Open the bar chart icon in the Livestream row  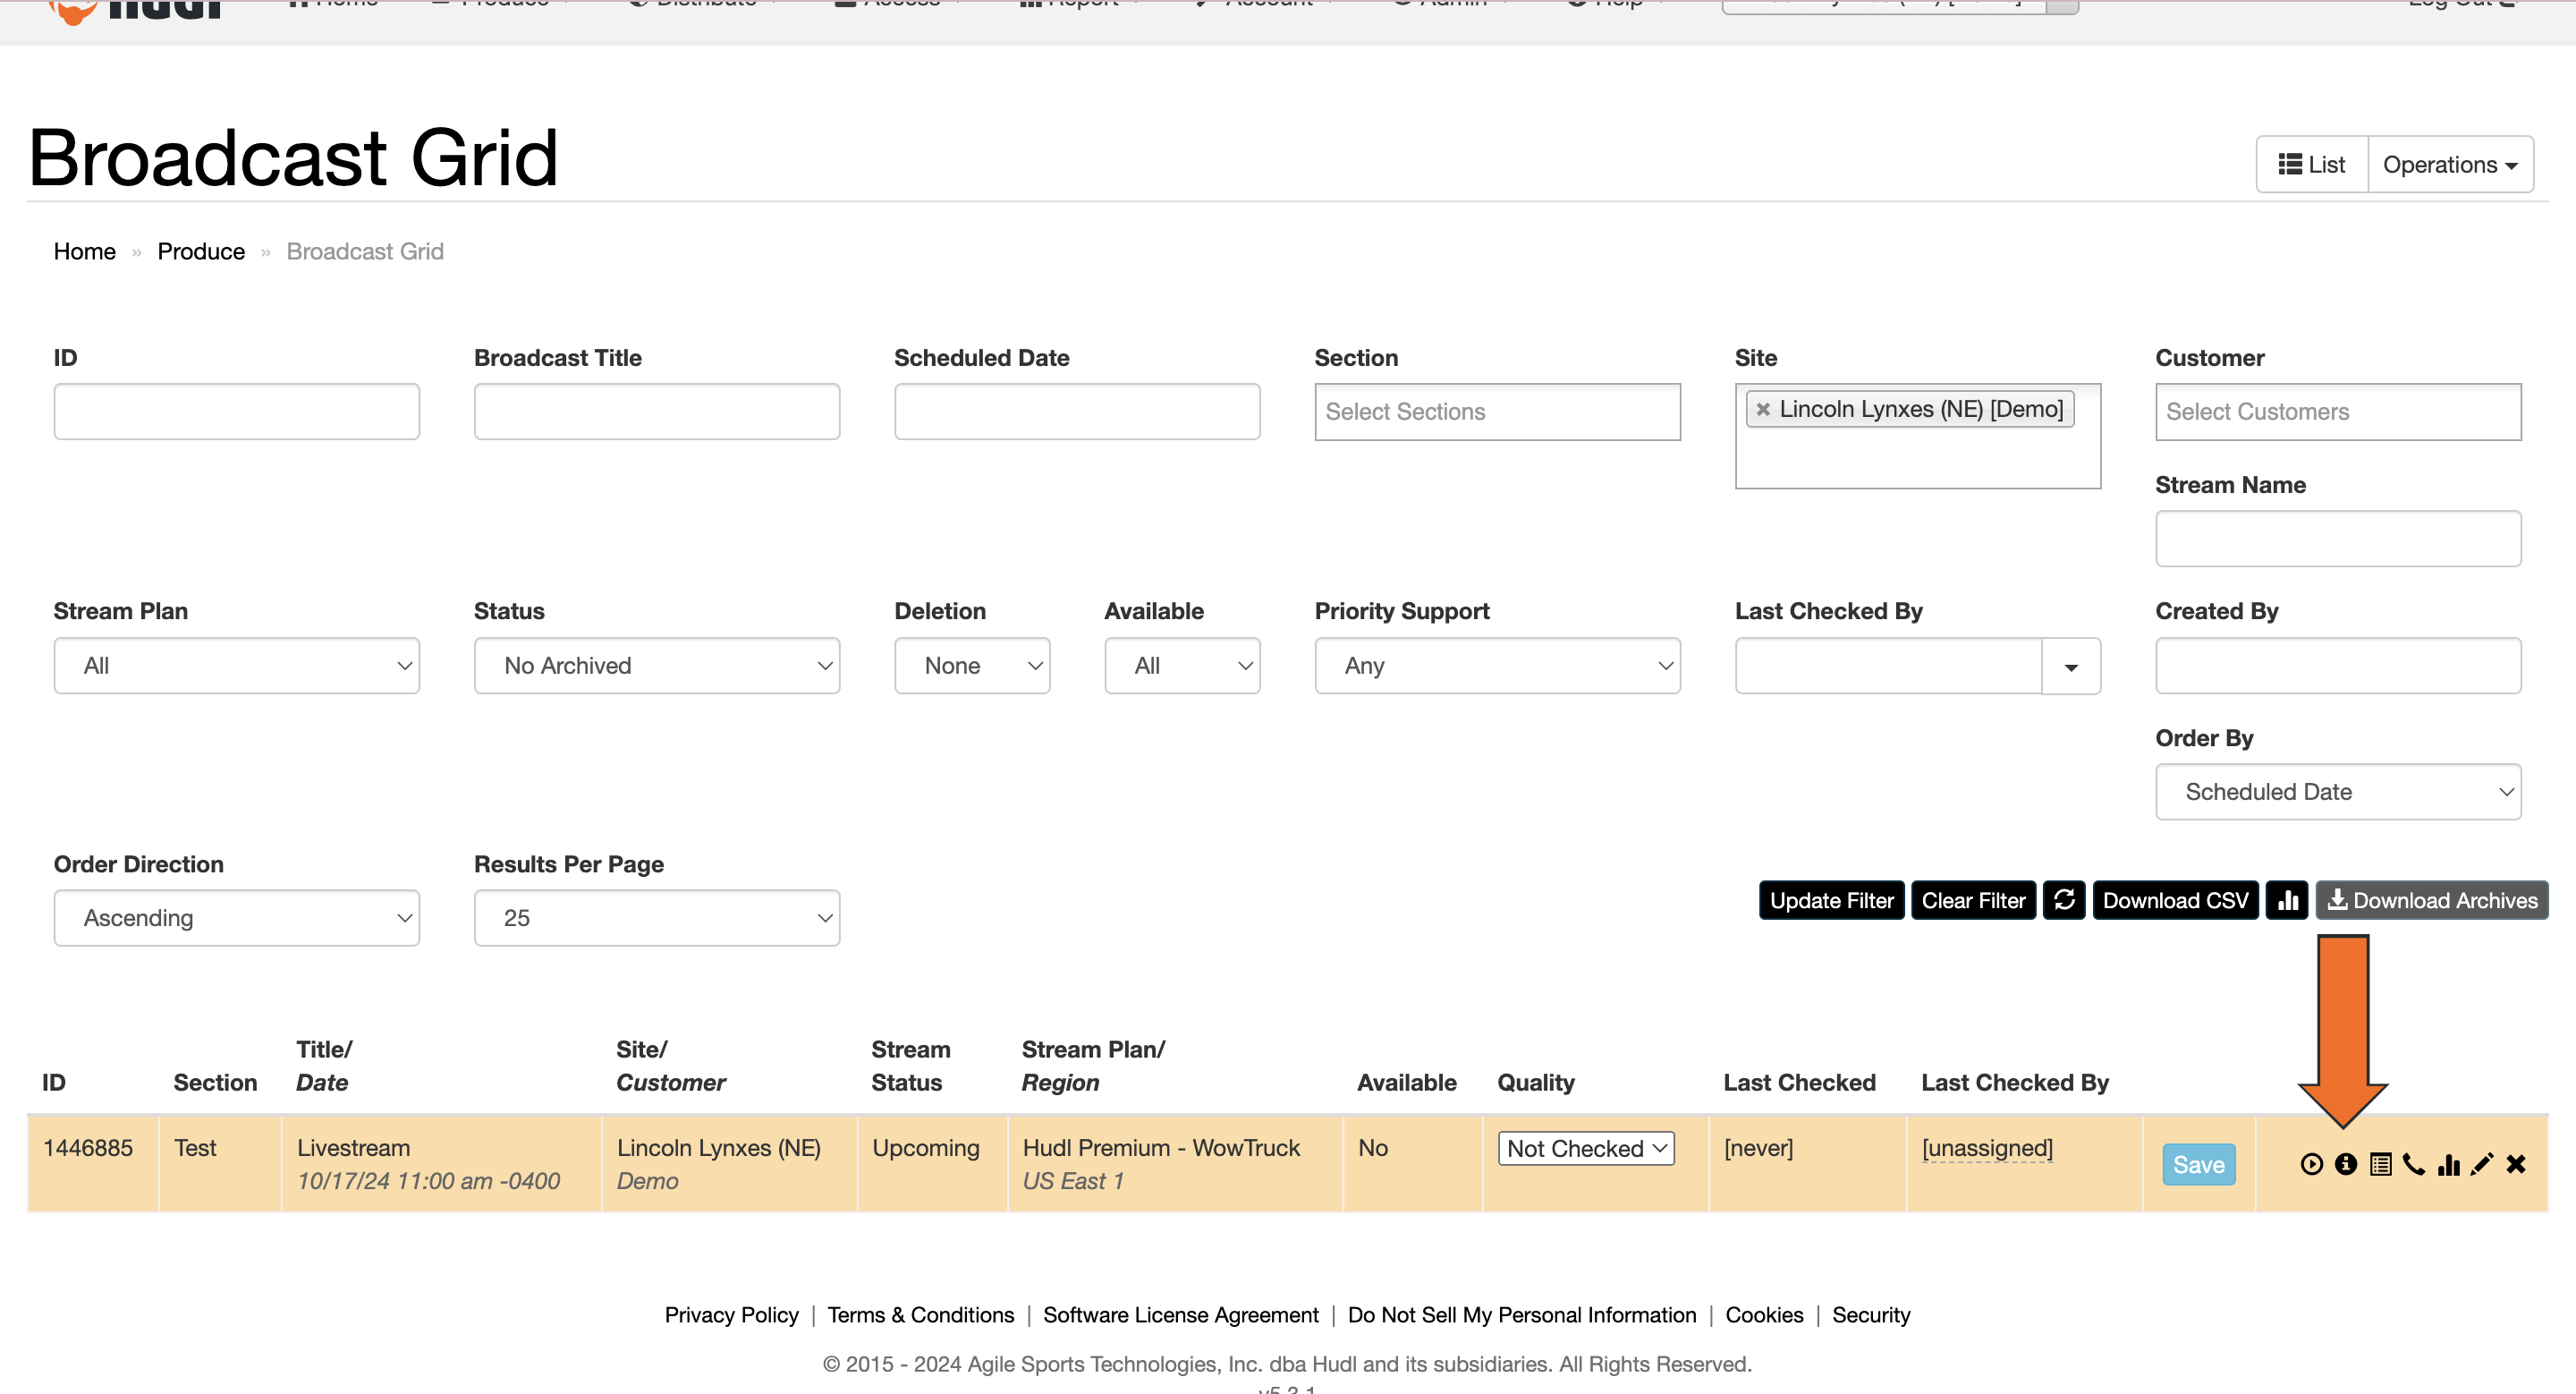click(2448, 1164)
